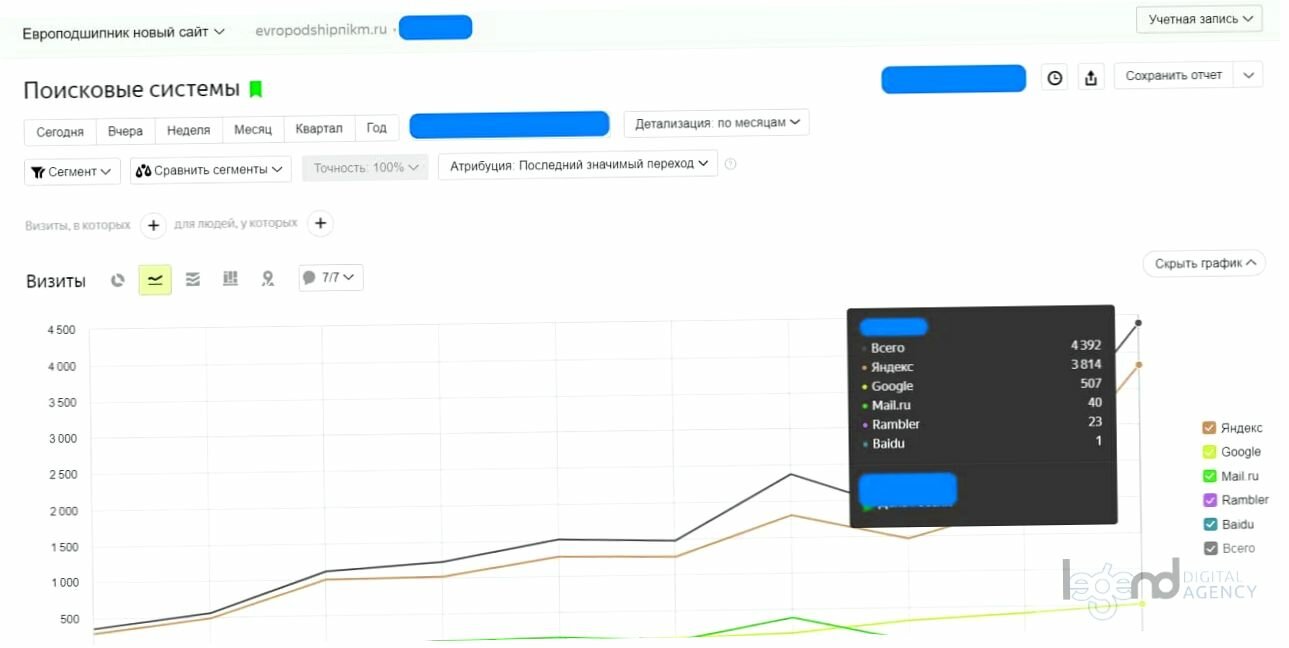Open the report history clock icon
This screenshot has height=648, width=1289.
1054,77
